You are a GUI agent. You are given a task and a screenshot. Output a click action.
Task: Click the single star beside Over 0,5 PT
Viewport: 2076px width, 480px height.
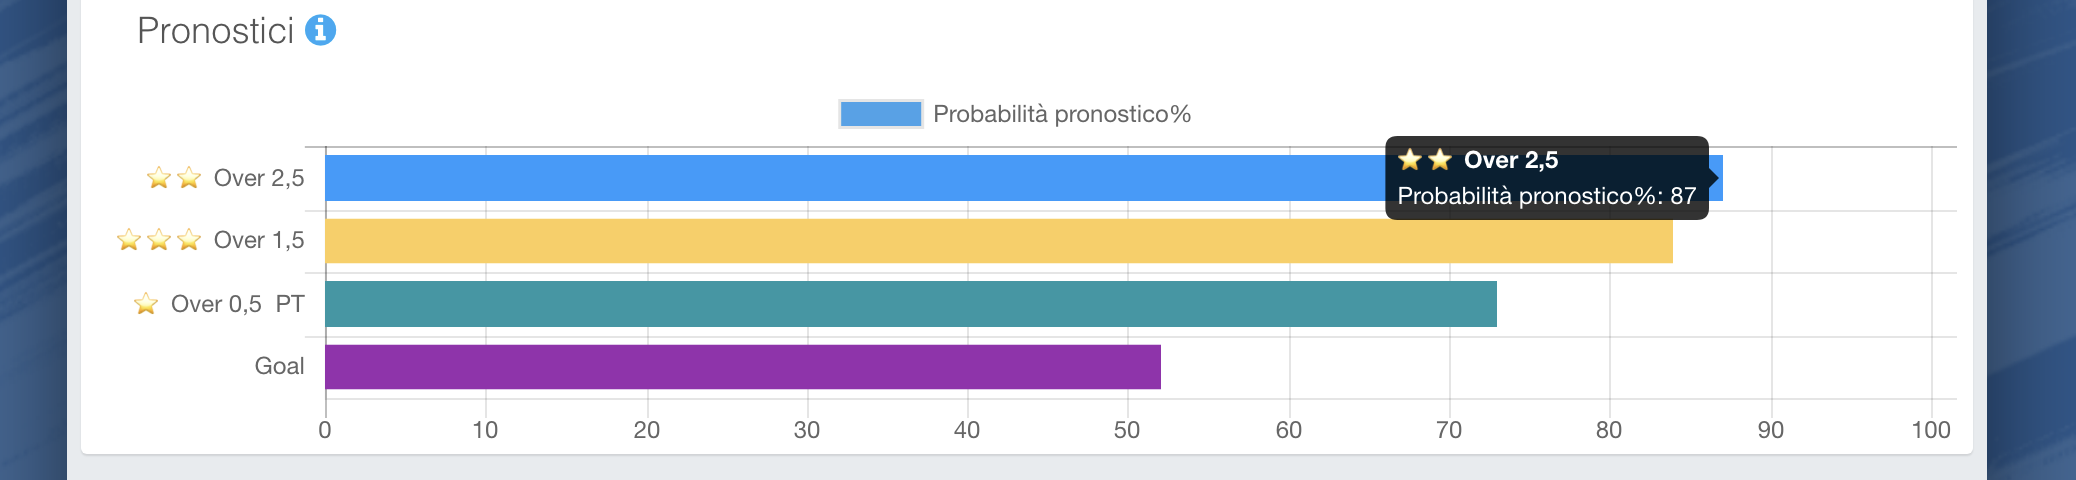pyautogui.click(x=146, y=304)
